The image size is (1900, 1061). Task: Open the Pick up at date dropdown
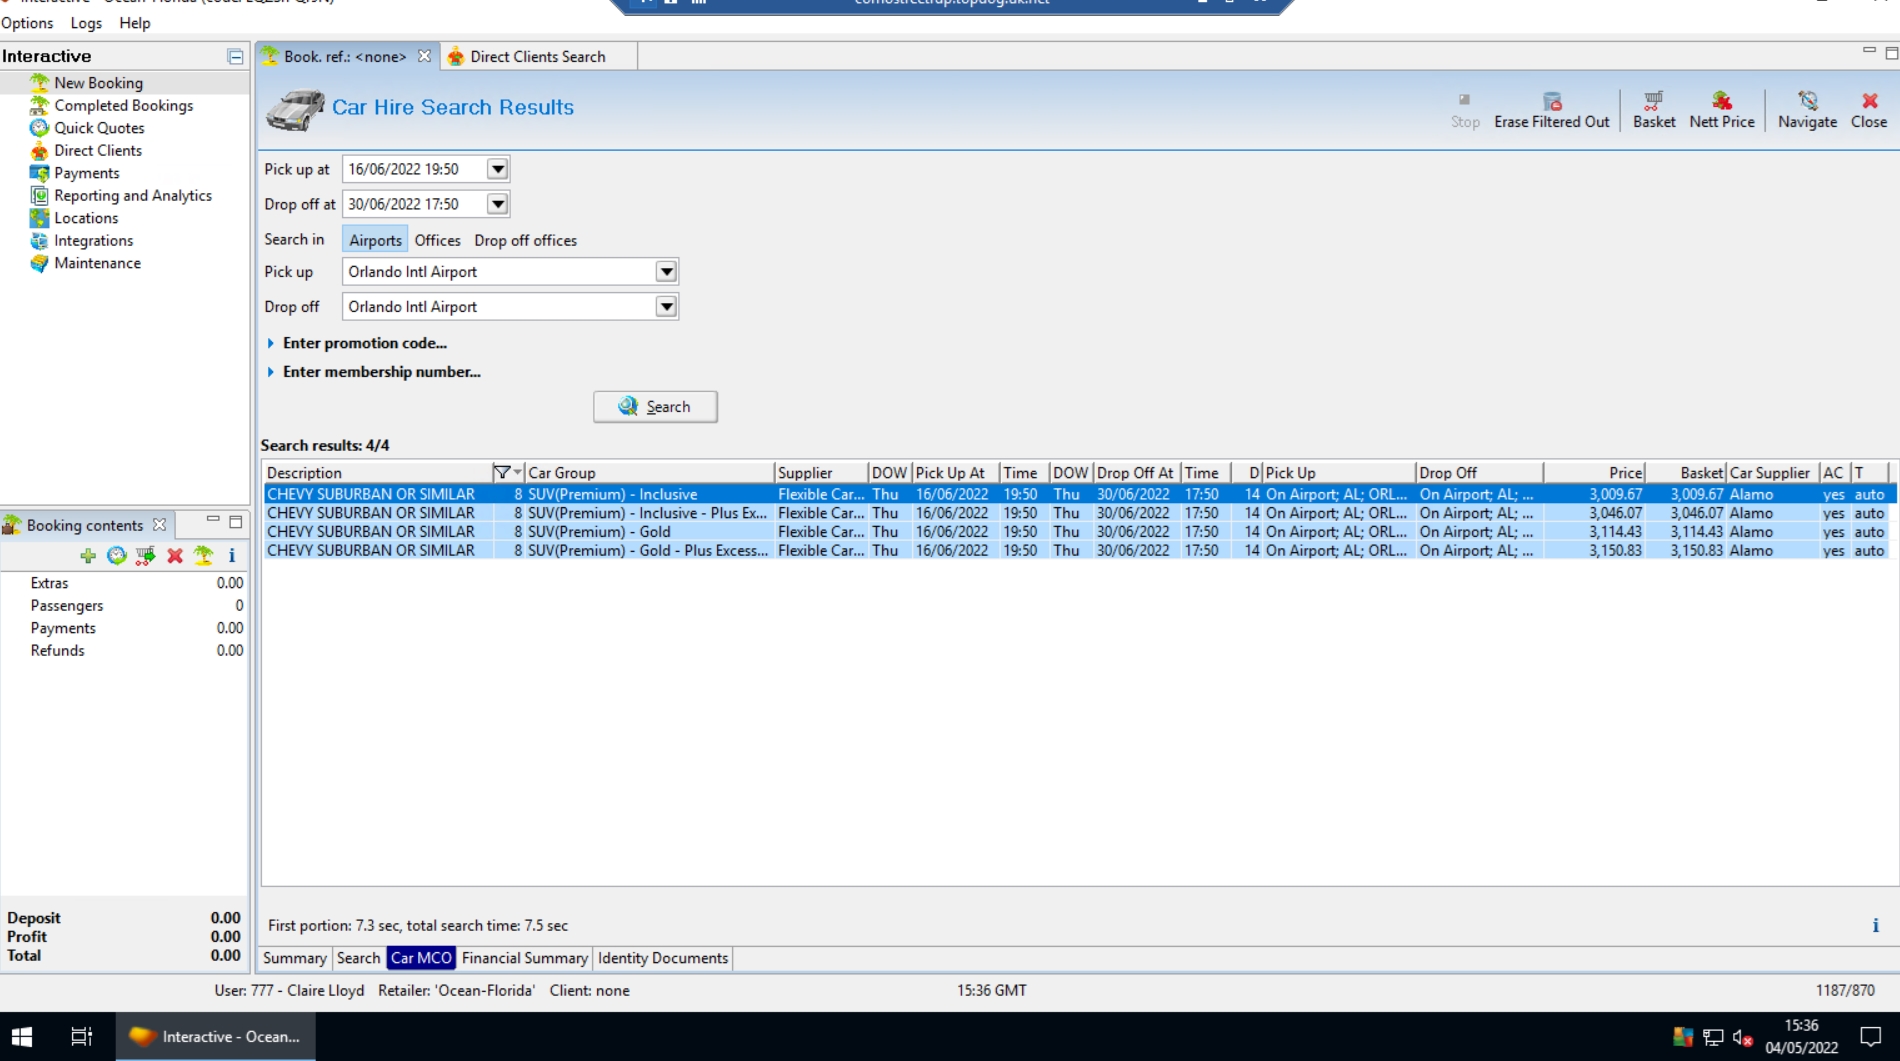pos(497,169)
